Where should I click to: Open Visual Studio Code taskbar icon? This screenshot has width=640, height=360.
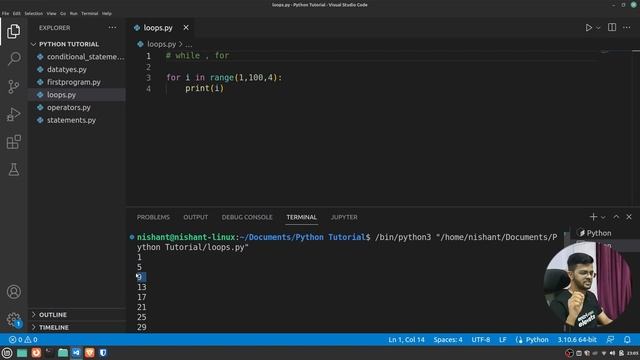76,353
